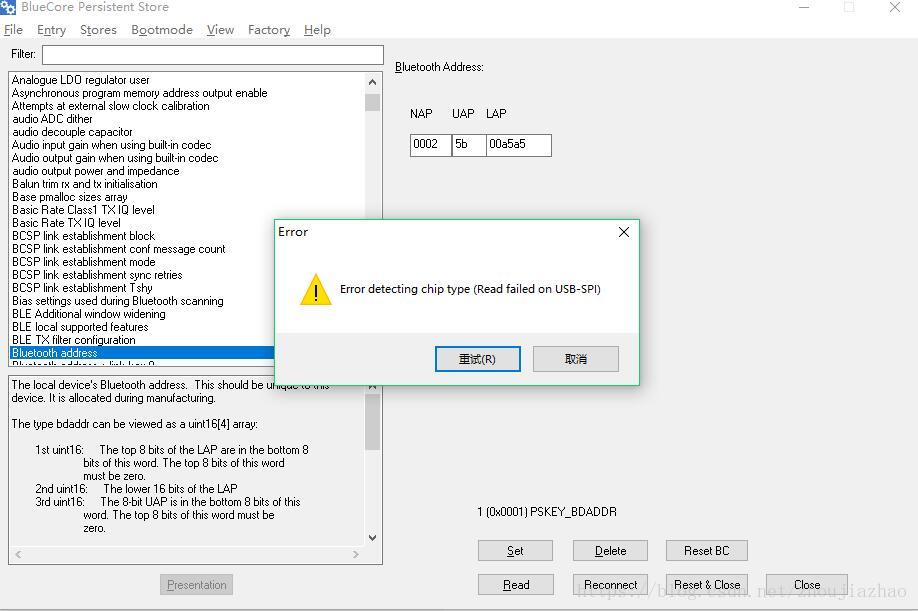This screenshot has height=611, width=918.
Task: Click description panel scroll down arrow
Action: (372, 537)
